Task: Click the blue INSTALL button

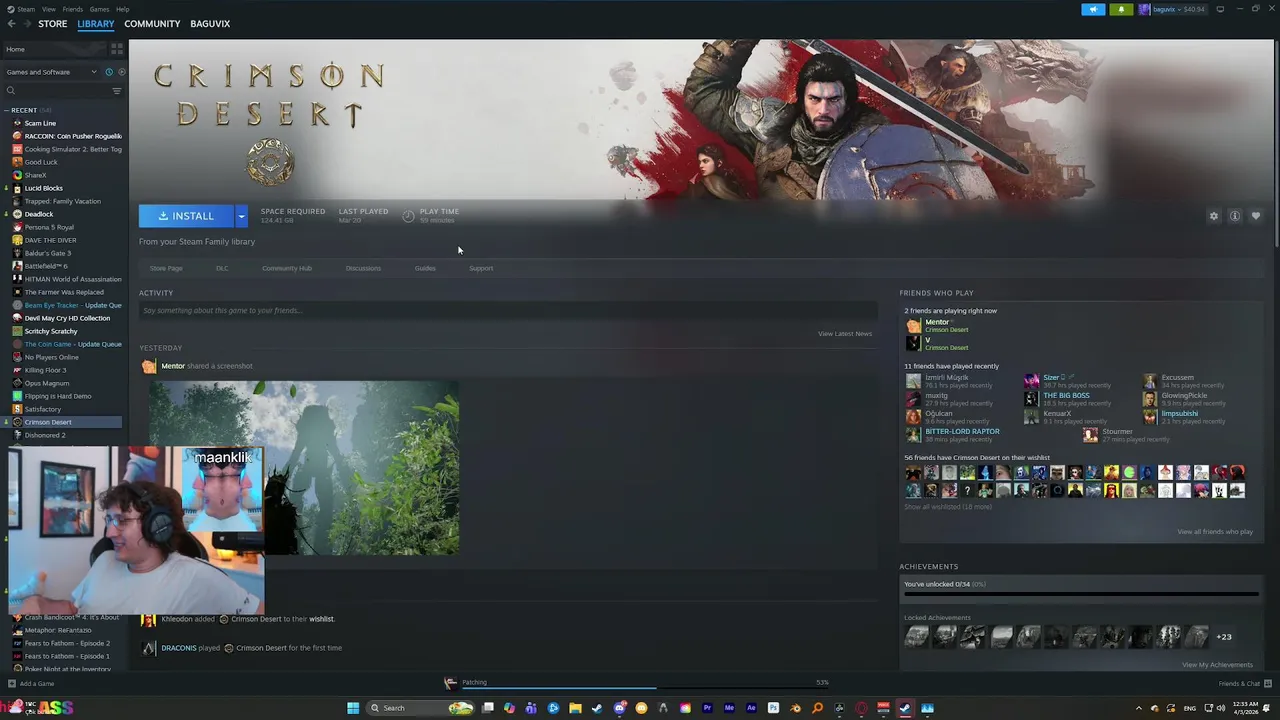Action: pos(186,216)
